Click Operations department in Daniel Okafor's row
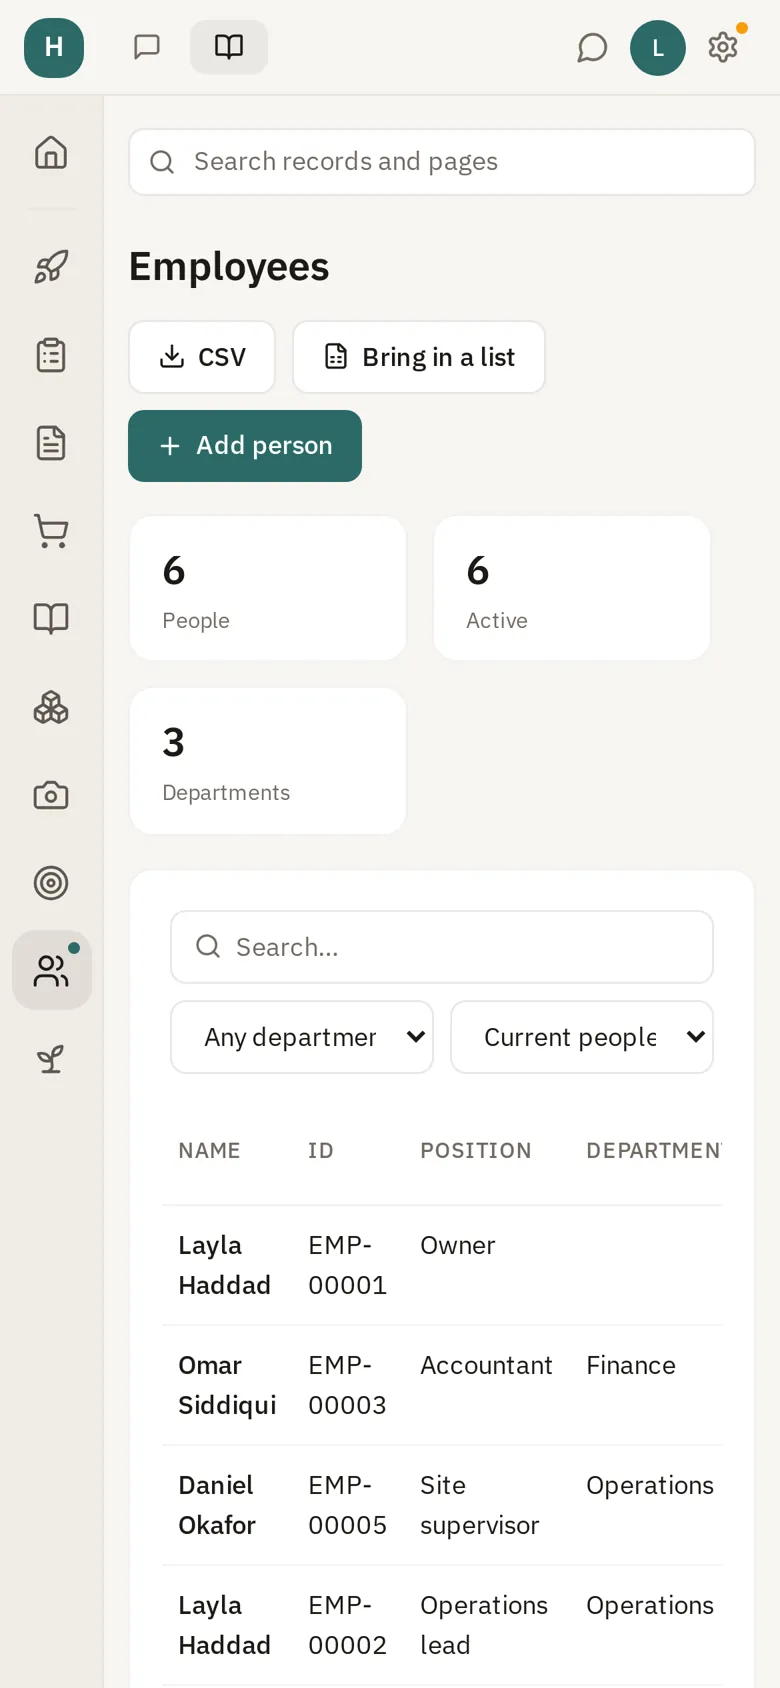 click(650, 1486)
